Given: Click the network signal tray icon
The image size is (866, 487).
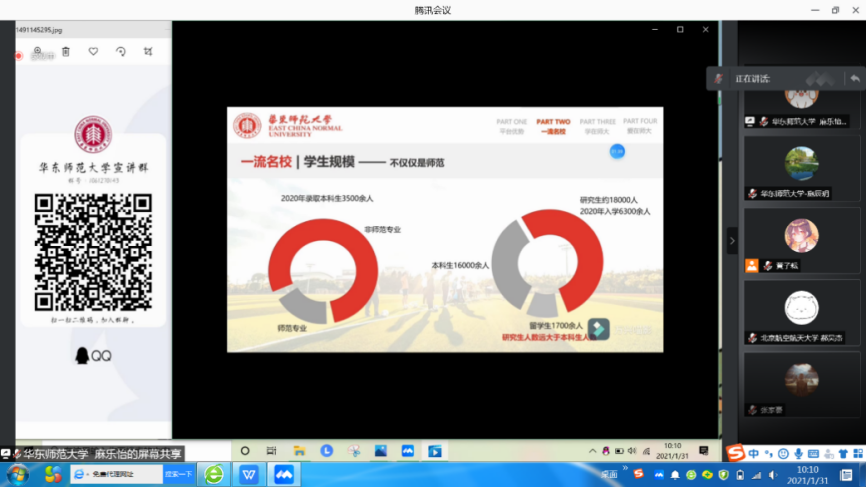Looking at the screenshot, I should point(756,475).
